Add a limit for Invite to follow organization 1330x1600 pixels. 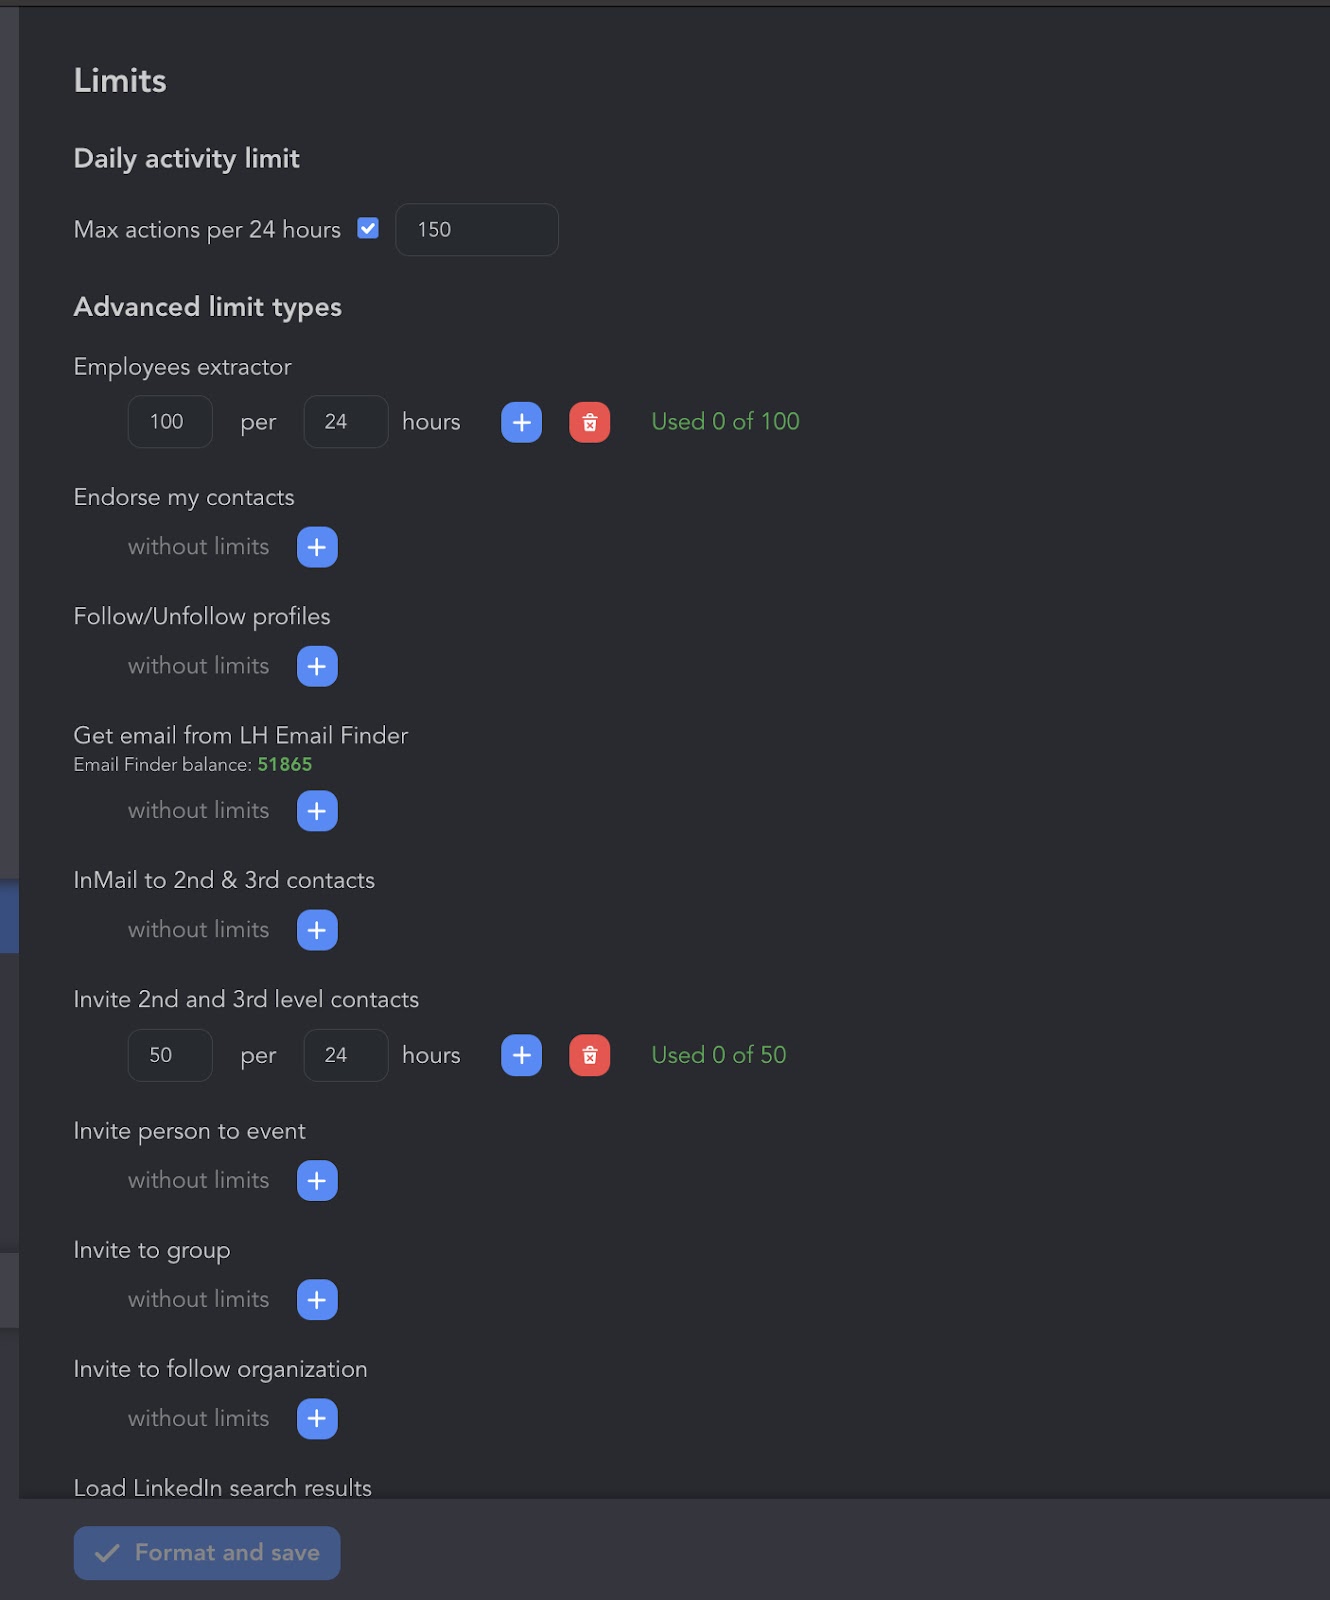(x=317, y=1418)
